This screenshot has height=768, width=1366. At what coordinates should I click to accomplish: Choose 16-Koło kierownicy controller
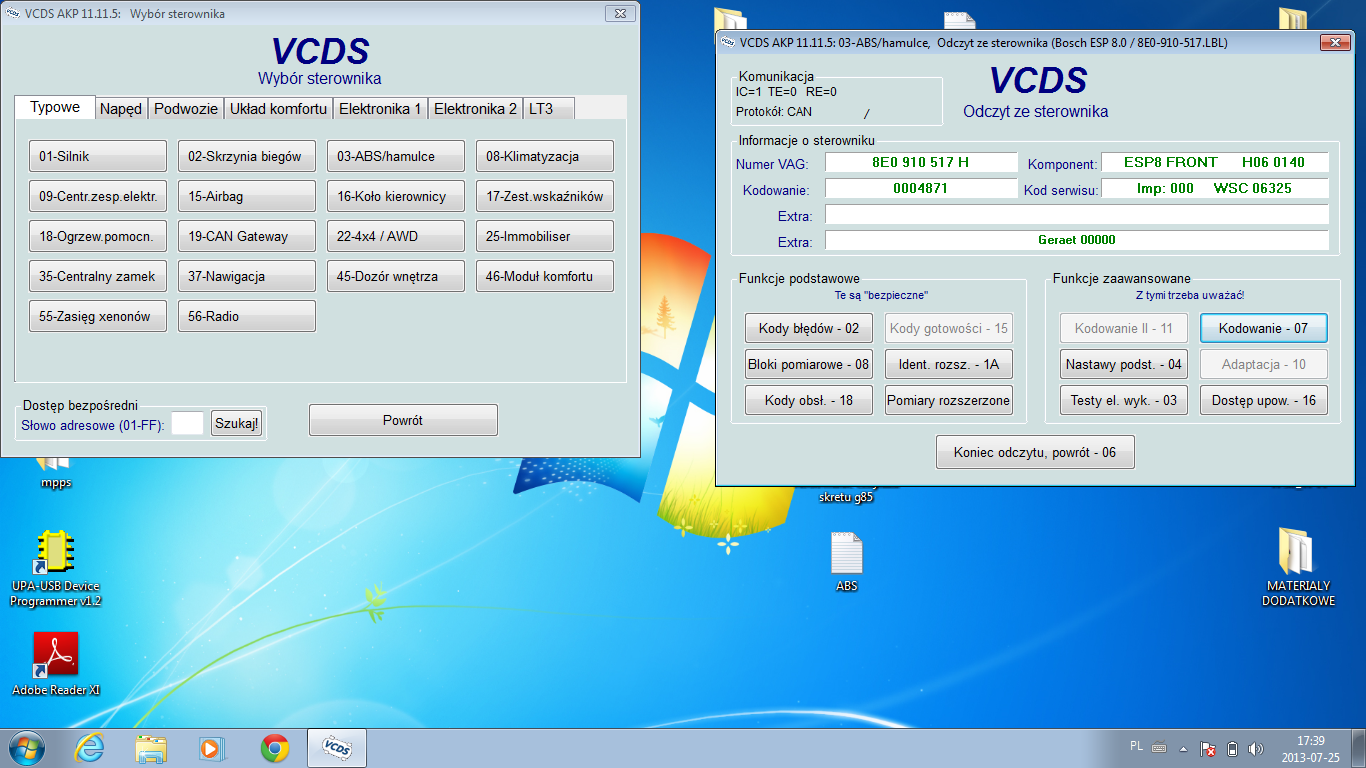click(x=396, y=196)
